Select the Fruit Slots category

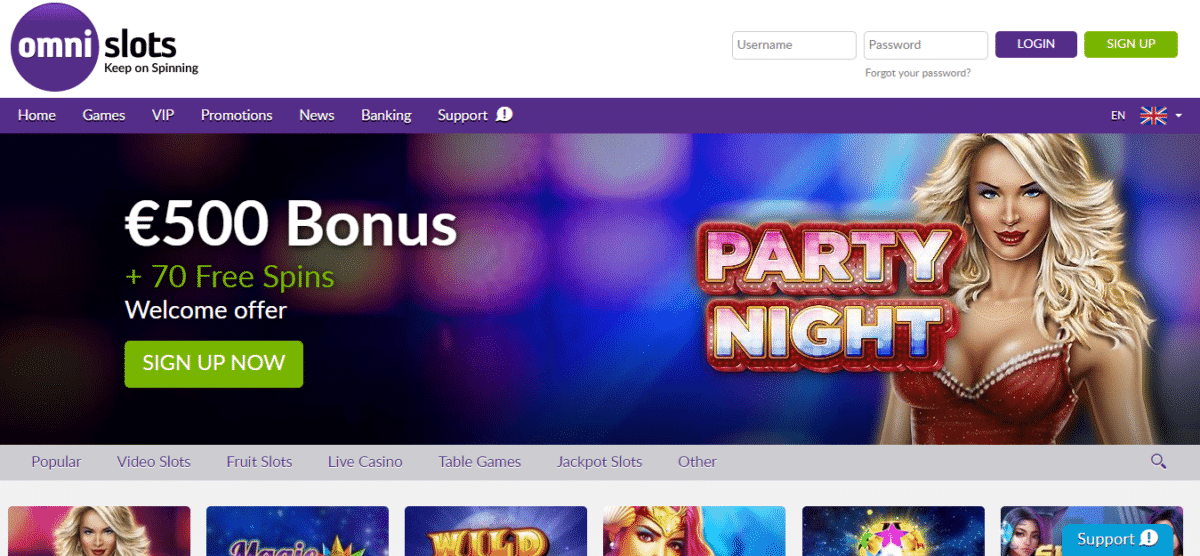pos(259,461)
